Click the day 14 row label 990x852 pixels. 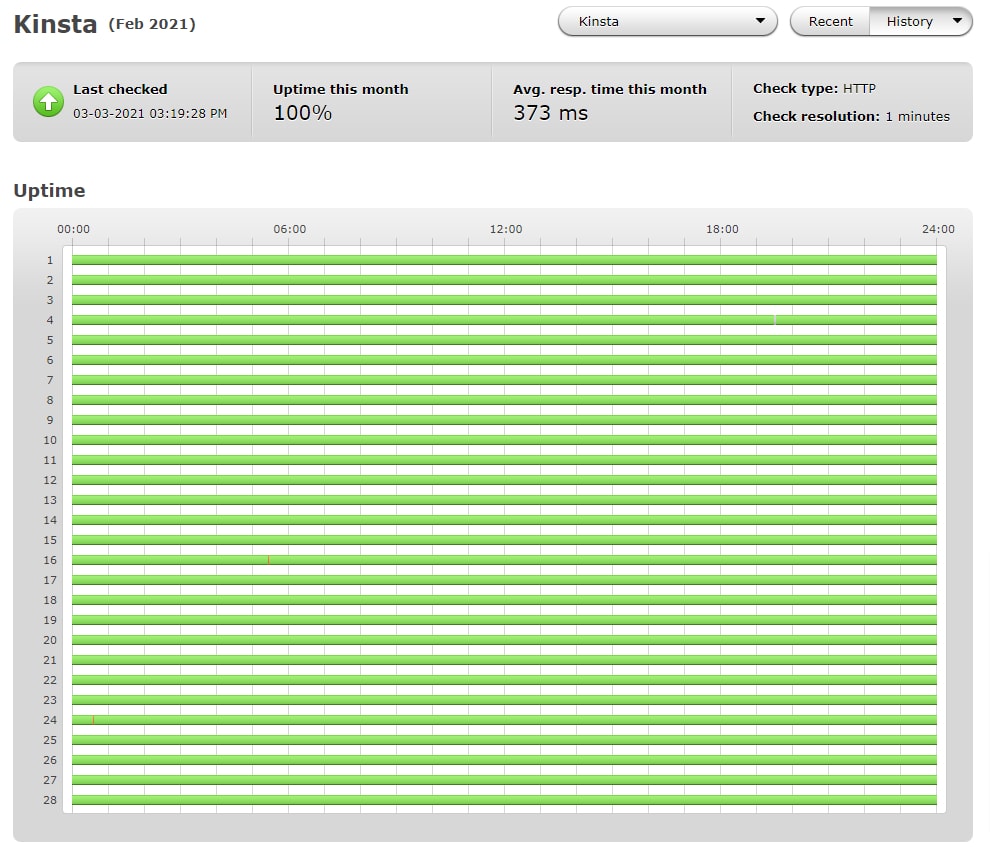point(50,520)
